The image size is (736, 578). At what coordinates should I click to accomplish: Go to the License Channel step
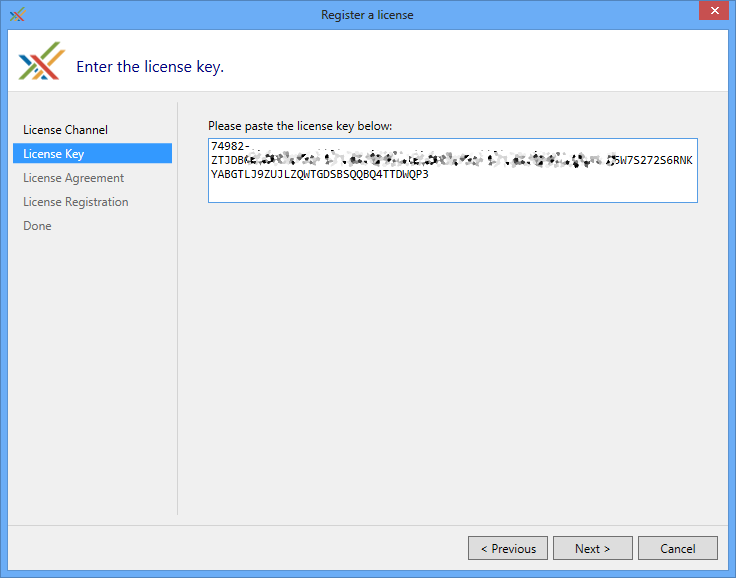[66, 130]
